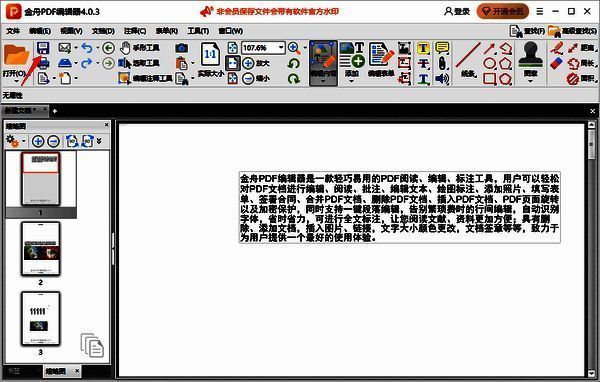Select the Perimeter measurement tool

tap(582, 63)
